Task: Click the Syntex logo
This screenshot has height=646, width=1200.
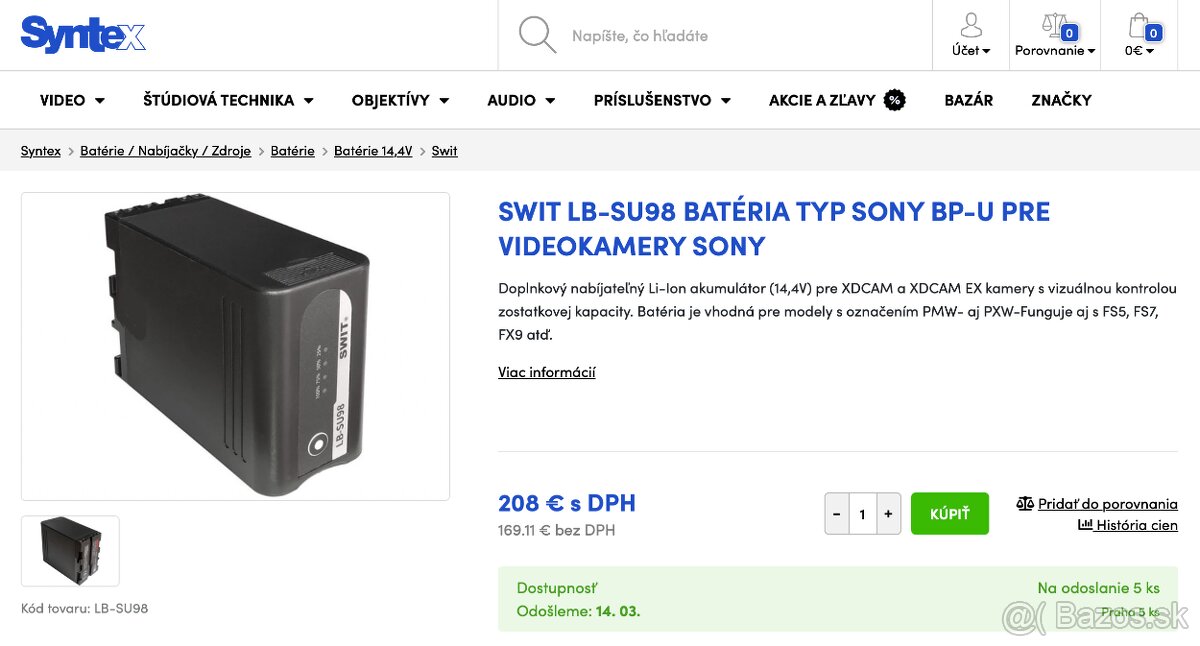Action: [83, 34]
